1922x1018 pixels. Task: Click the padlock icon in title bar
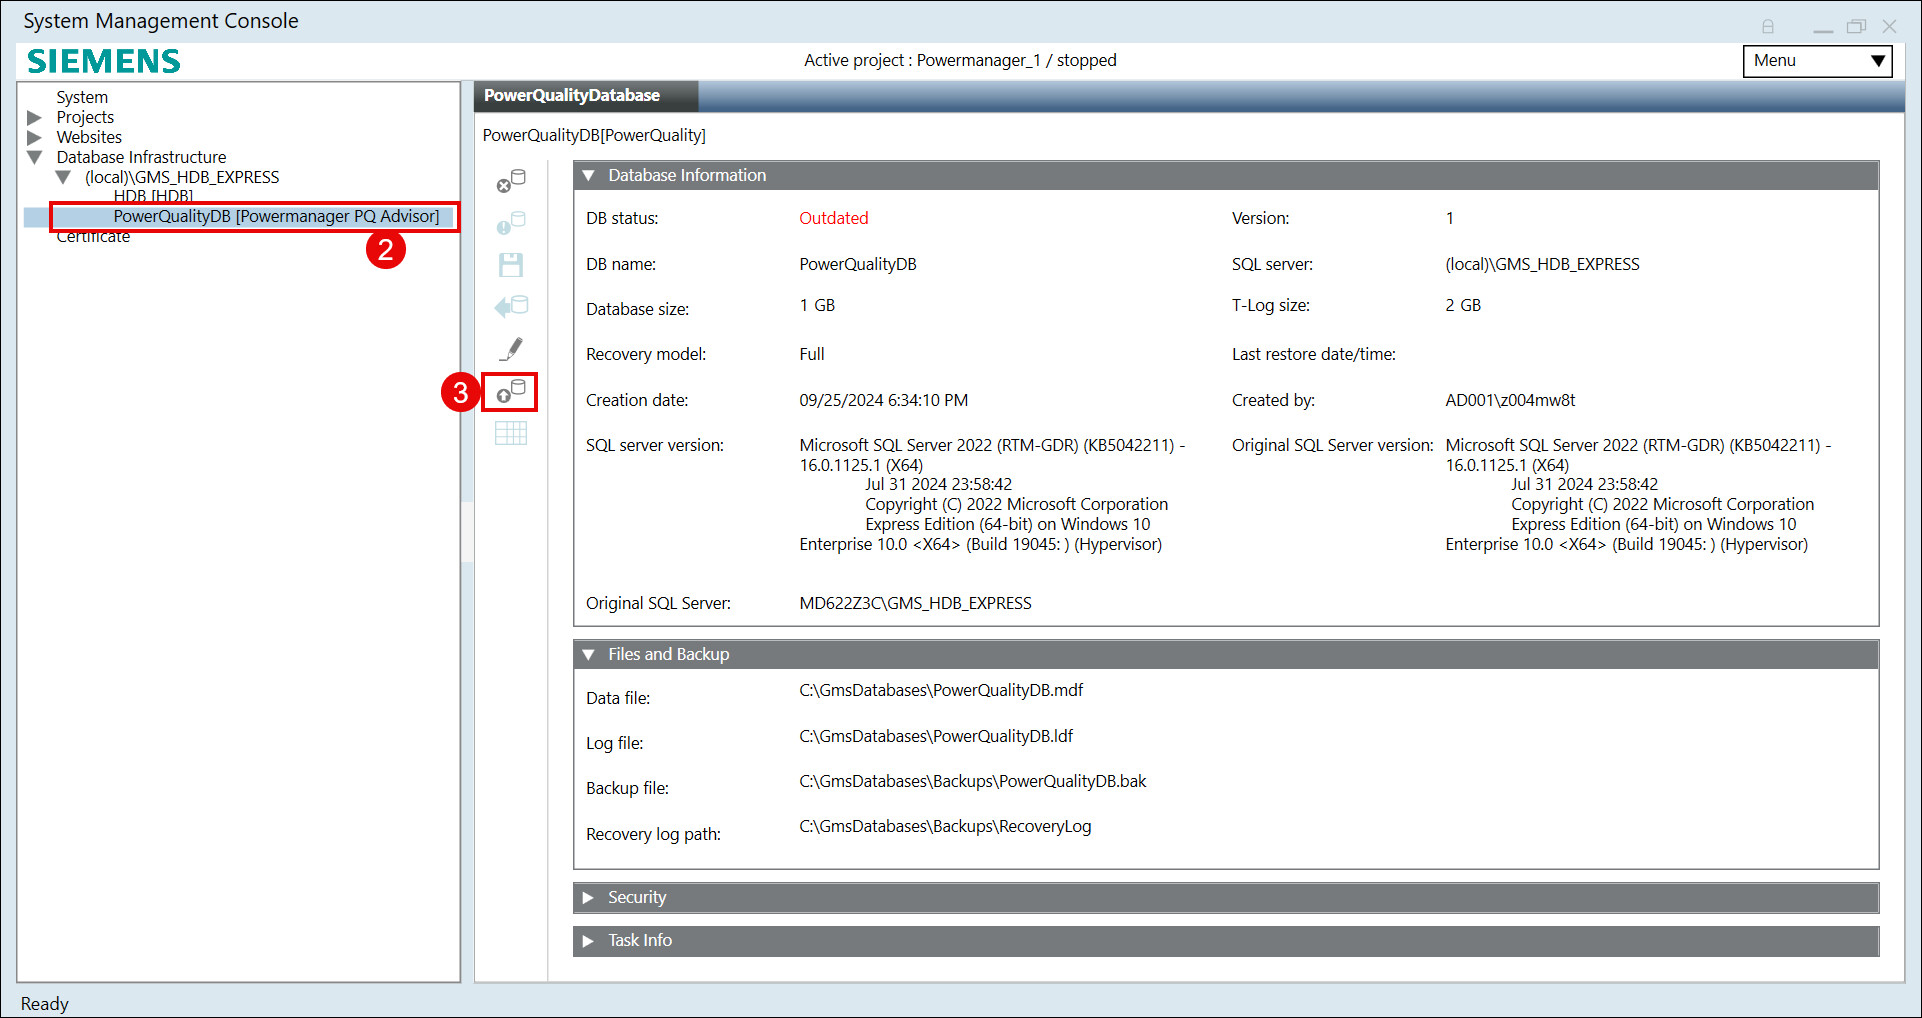[x=1768, y=27]
